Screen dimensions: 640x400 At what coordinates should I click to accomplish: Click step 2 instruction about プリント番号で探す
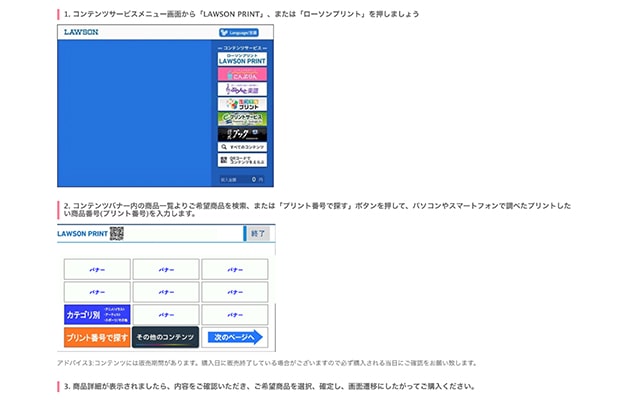(317, 209)
